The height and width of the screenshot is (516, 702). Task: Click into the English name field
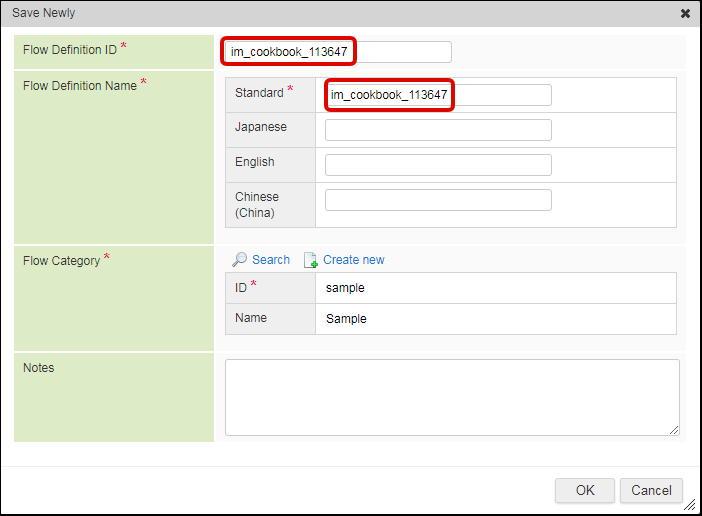click(438, 165)
